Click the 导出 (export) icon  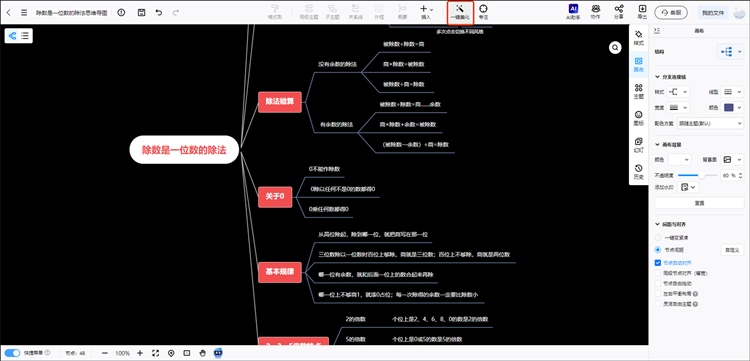(x=642, y=12)
